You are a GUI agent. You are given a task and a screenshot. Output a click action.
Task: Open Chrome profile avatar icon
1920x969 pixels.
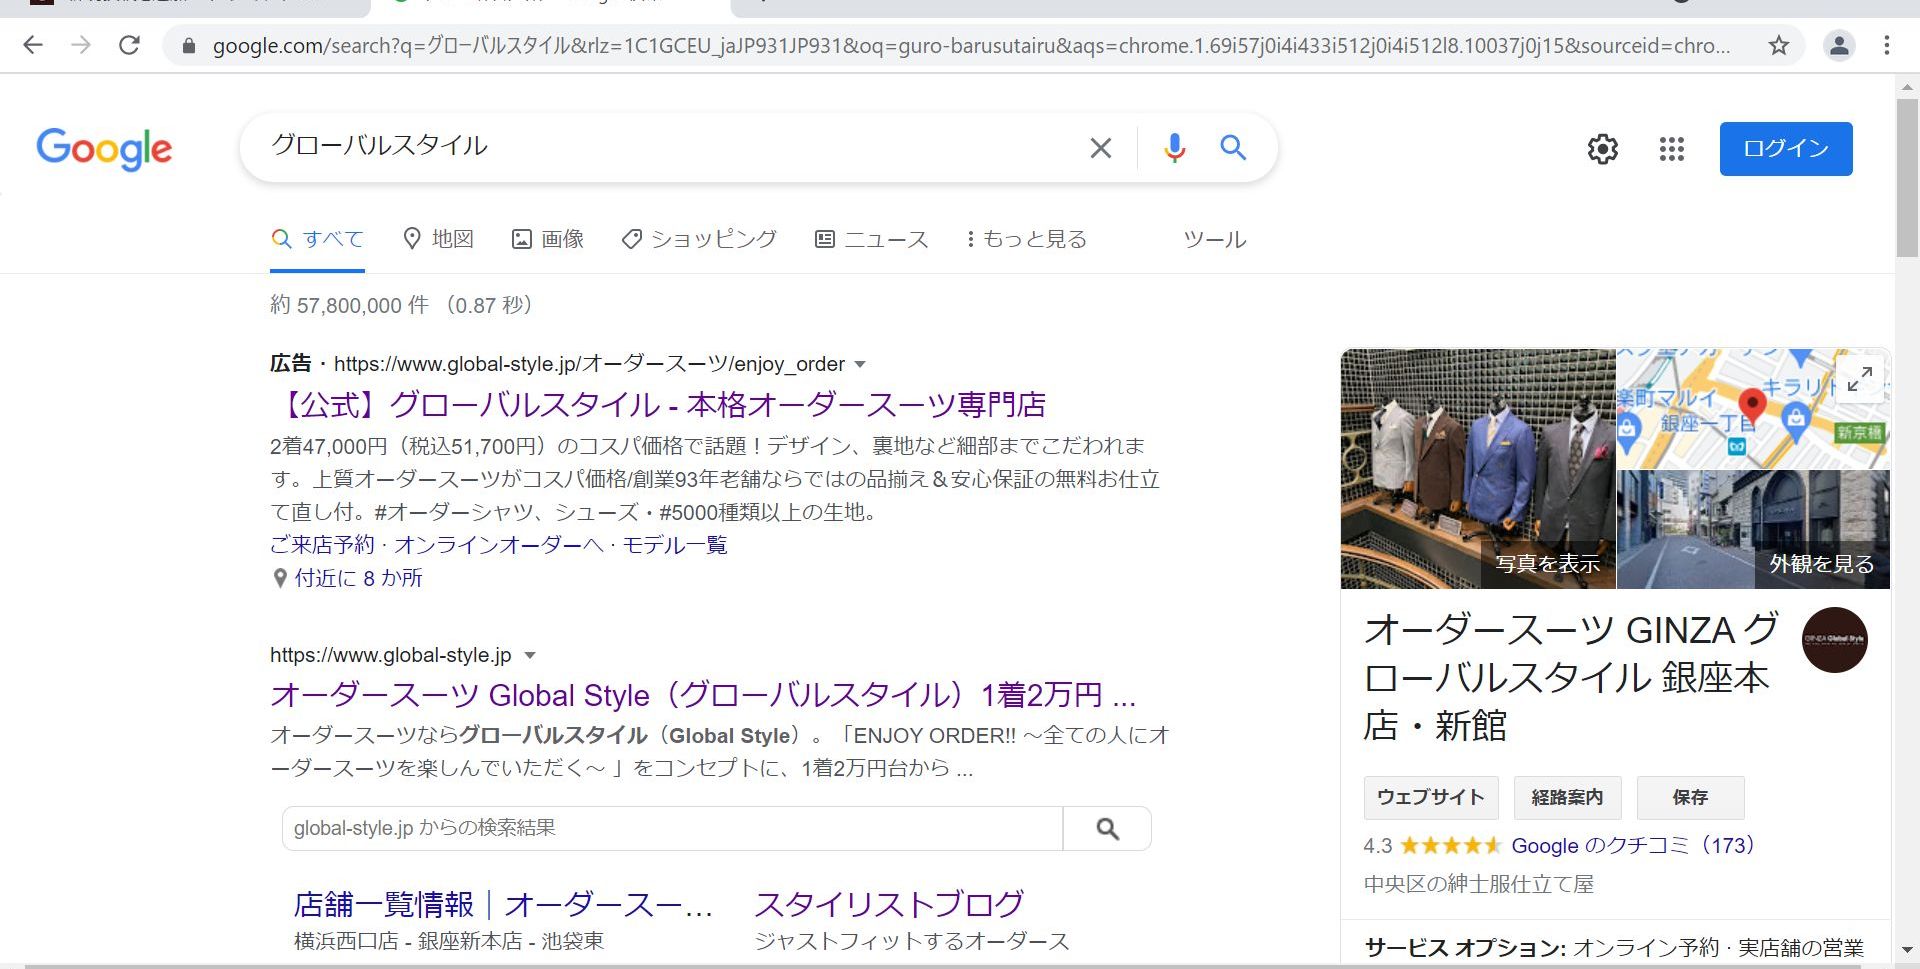[x=1838, y=45]
